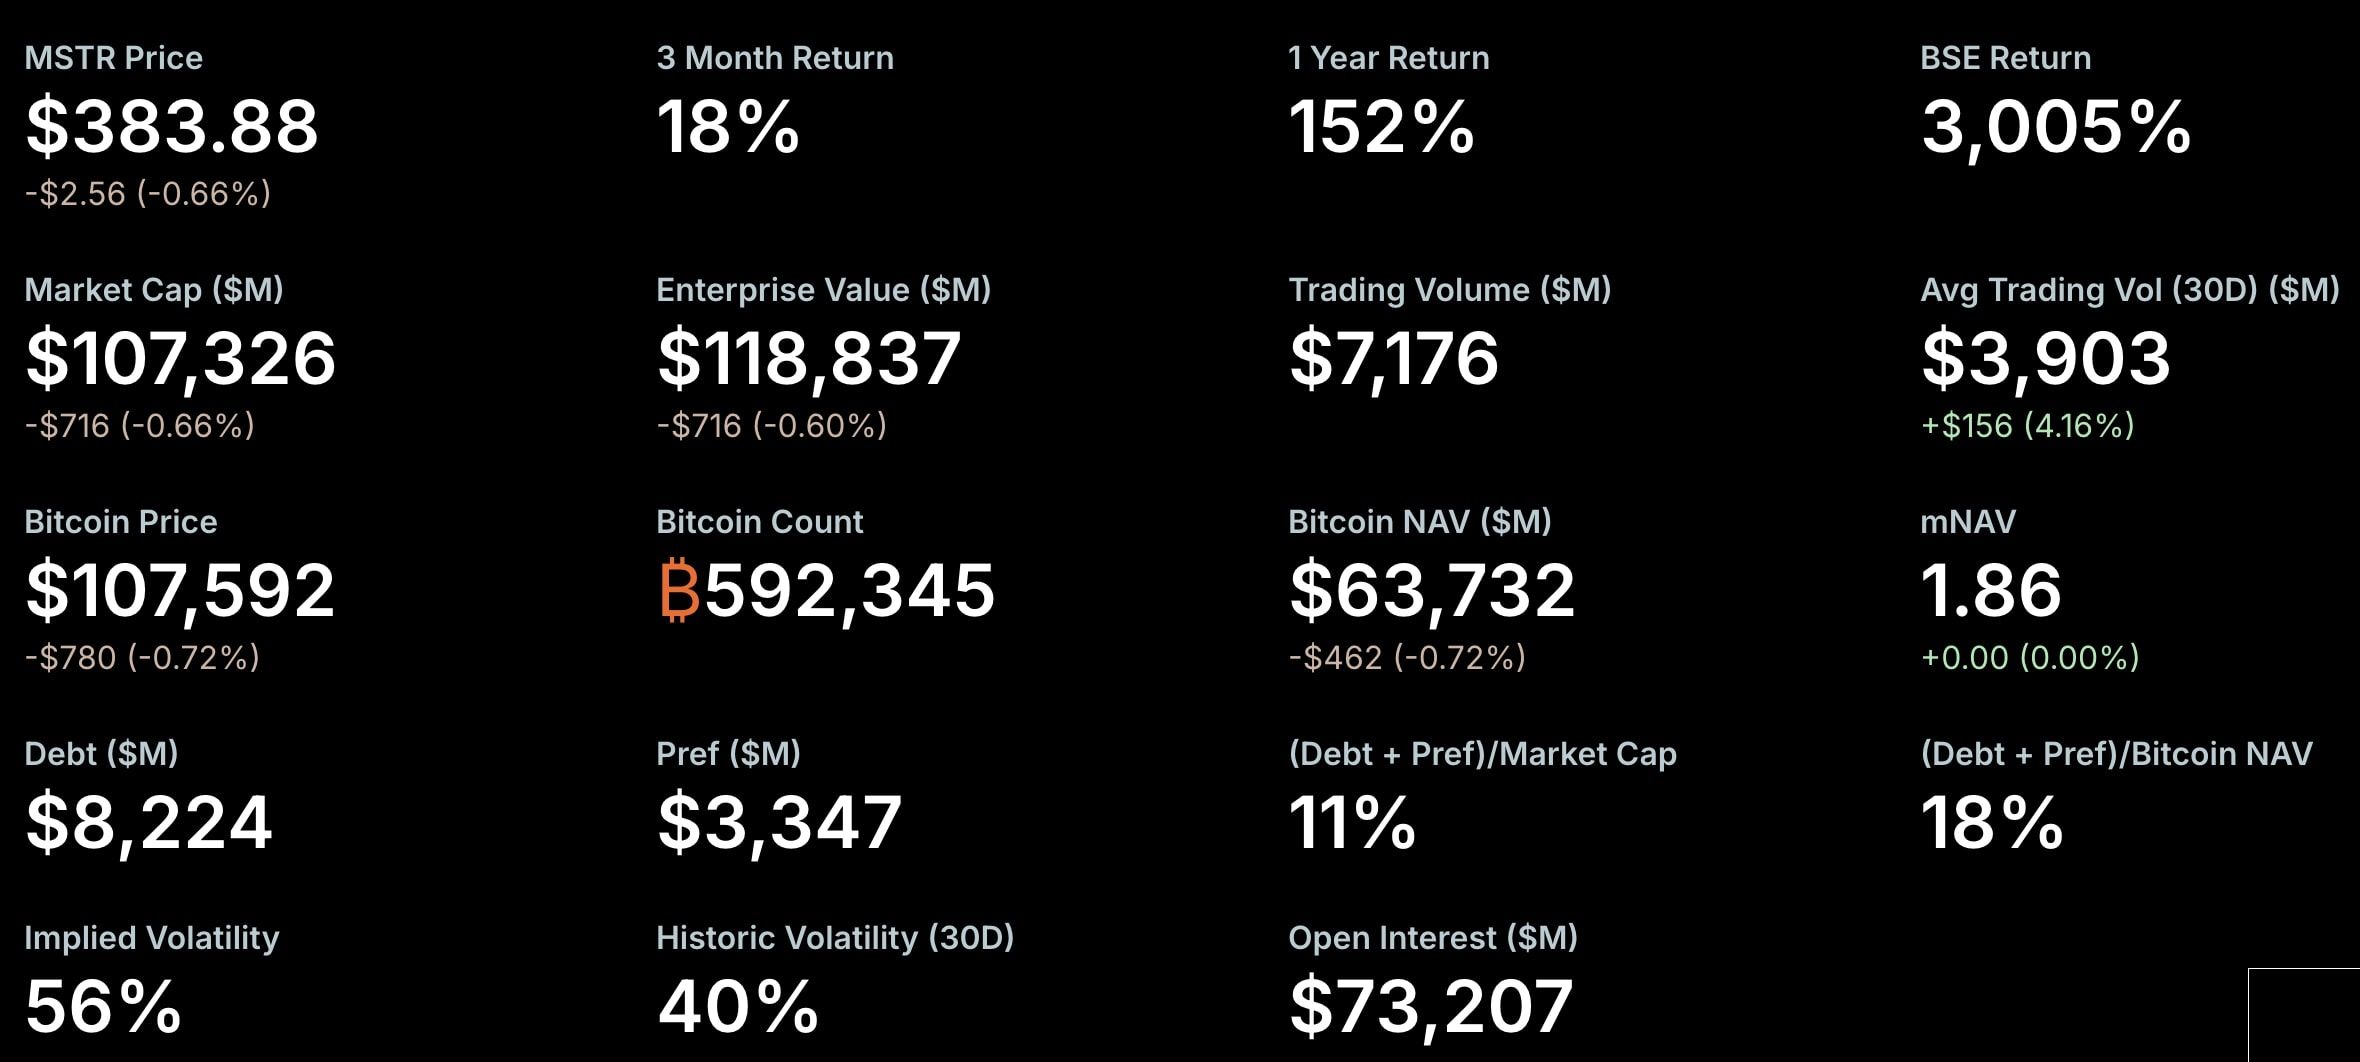Click the Market Cap ($M) heading
The width and height of the screenshot is (2360, 1062).
154,290
